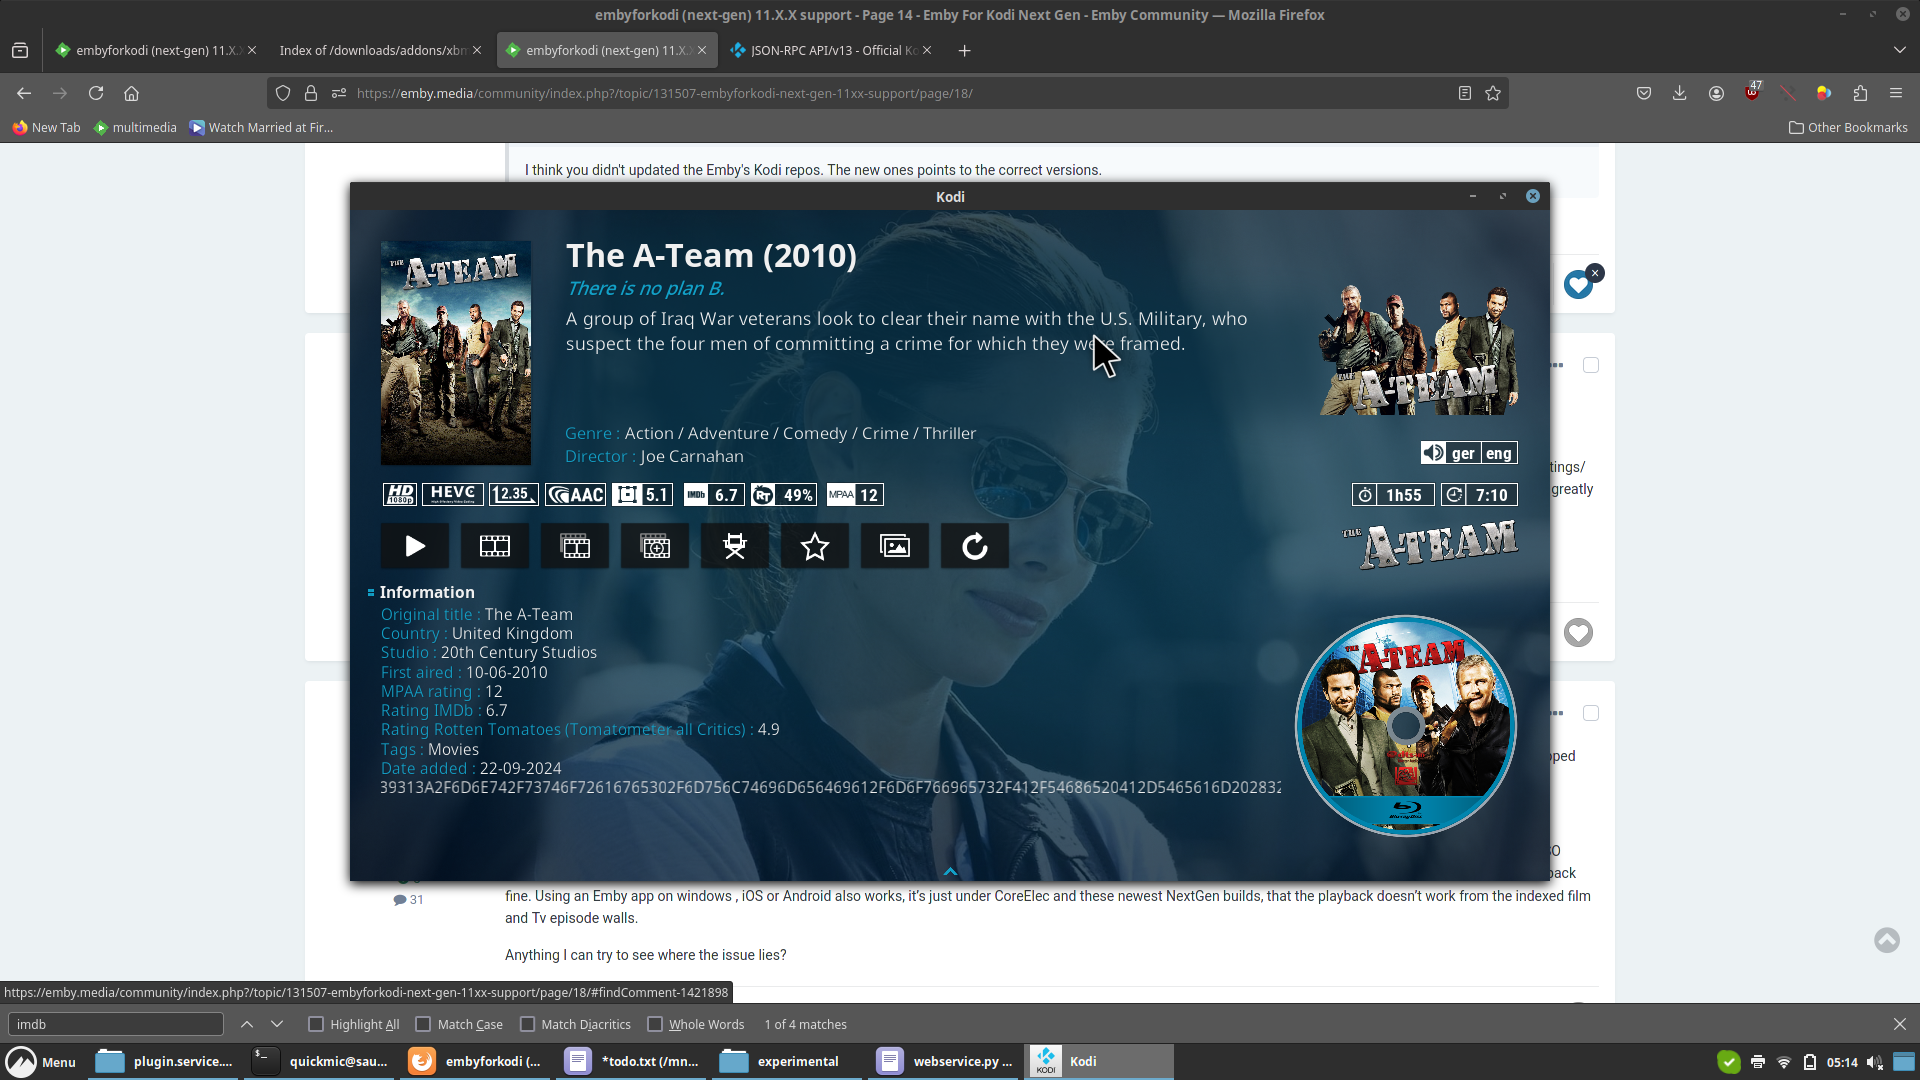Screen dimensions: 1920x1080
Task: Enable the Highlight All checkbox
Action: tap(316, 1024)
